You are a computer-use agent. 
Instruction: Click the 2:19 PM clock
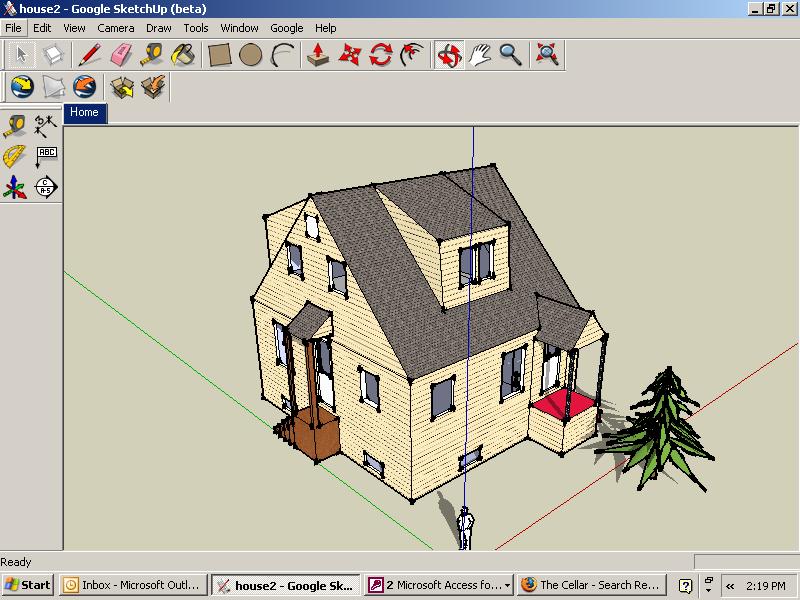point(766,586)
